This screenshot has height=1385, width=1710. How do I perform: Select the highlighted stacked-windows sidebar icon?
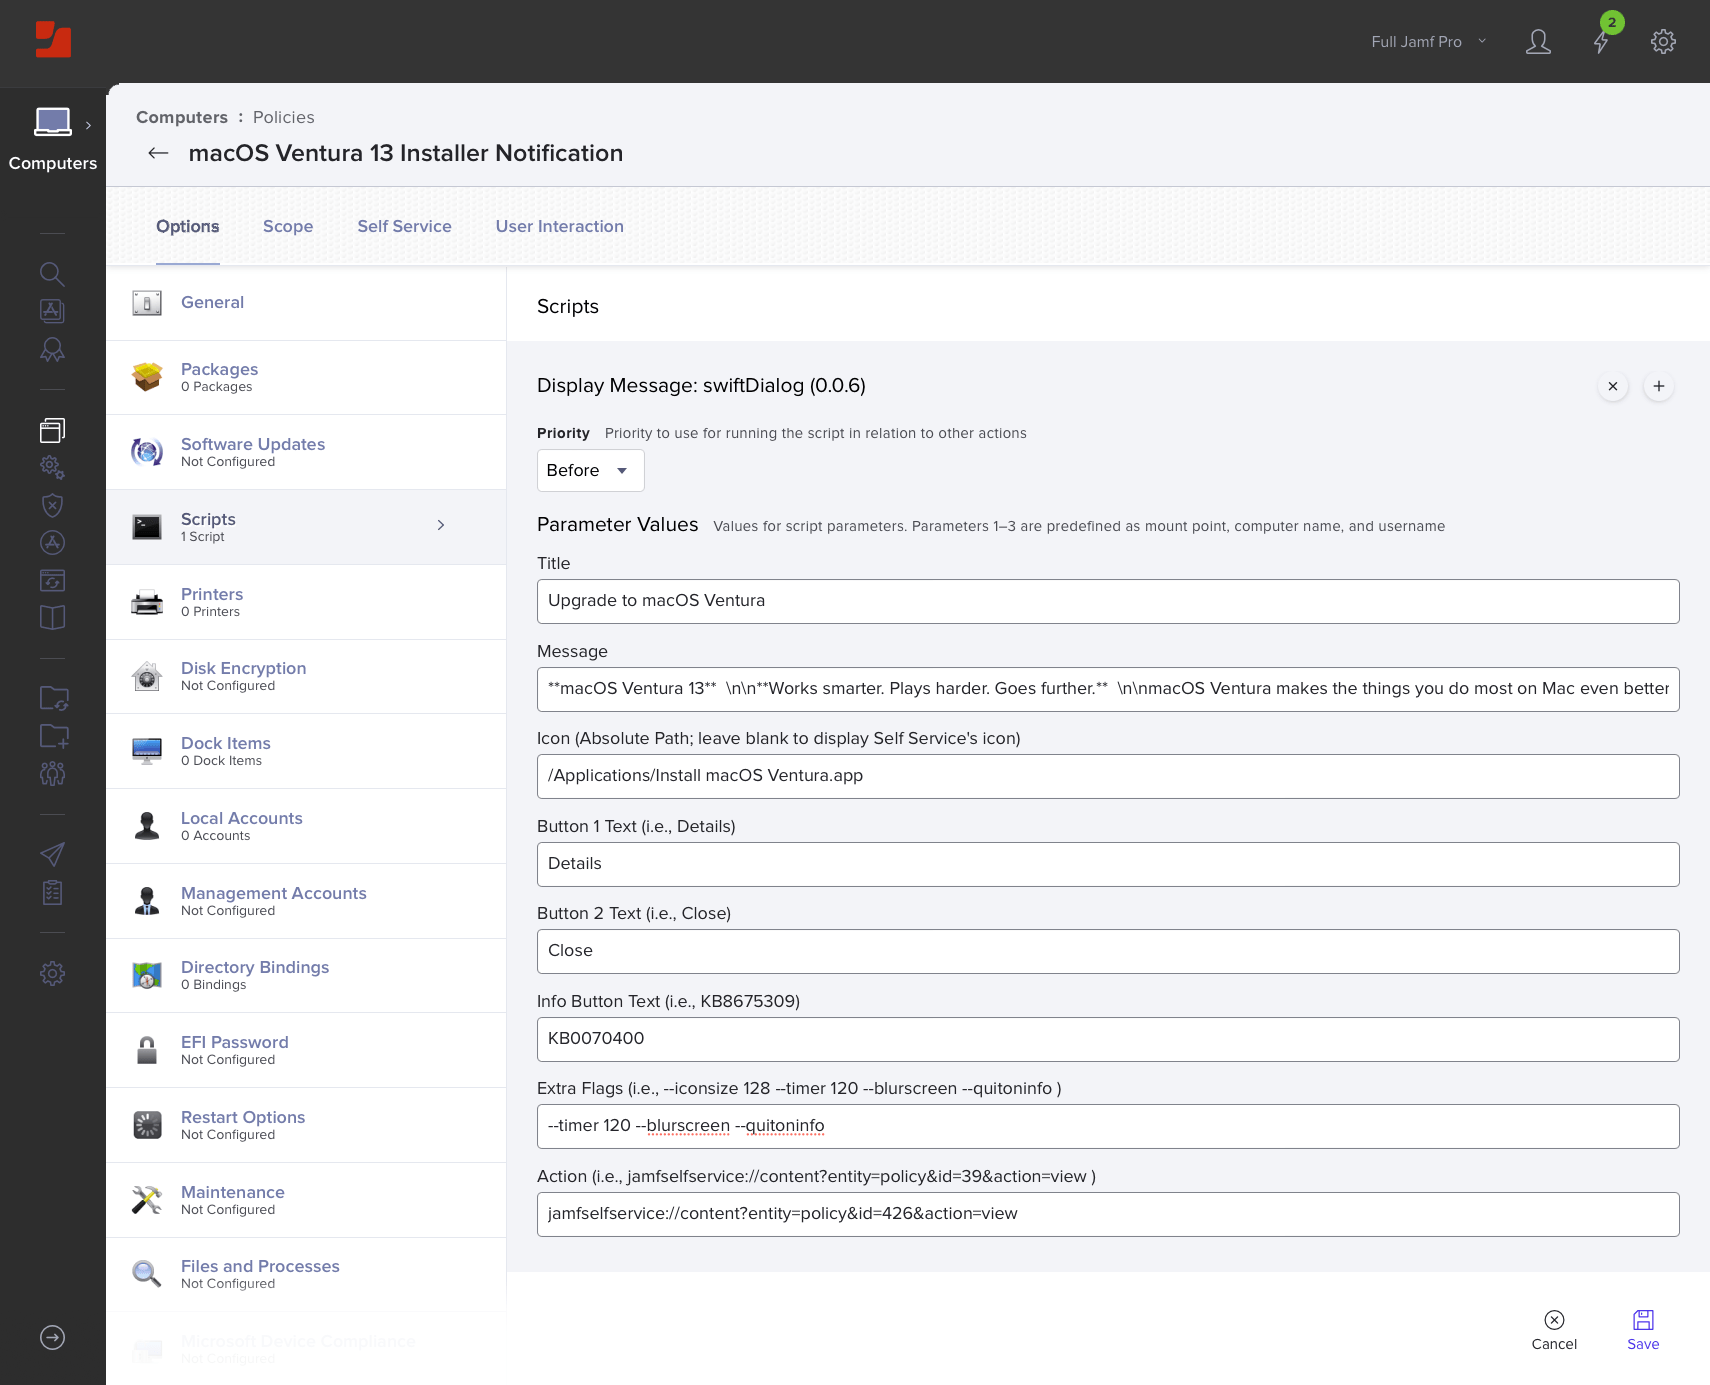[52, 430]
